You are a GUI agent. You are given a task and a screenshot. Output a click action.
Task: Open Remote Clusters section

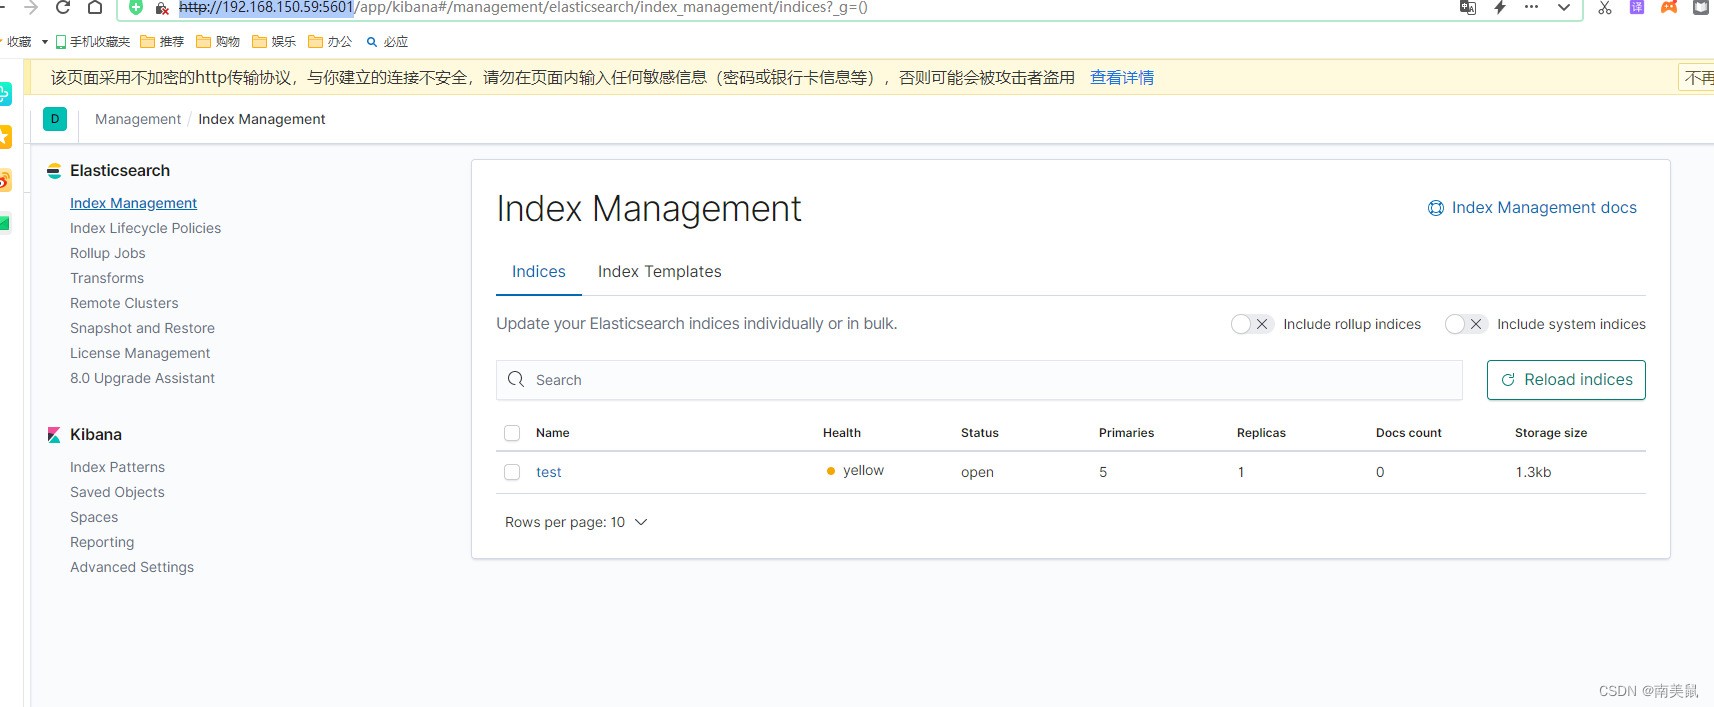[124, 303]
